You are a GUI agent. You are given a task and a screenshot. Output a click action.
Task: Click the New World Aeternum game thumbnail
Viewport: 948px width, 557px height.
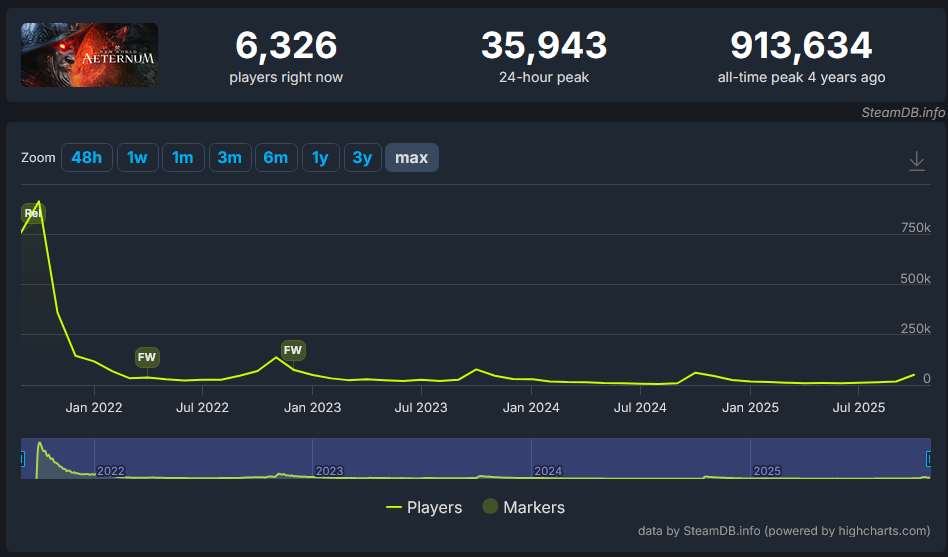pos(89,55)
